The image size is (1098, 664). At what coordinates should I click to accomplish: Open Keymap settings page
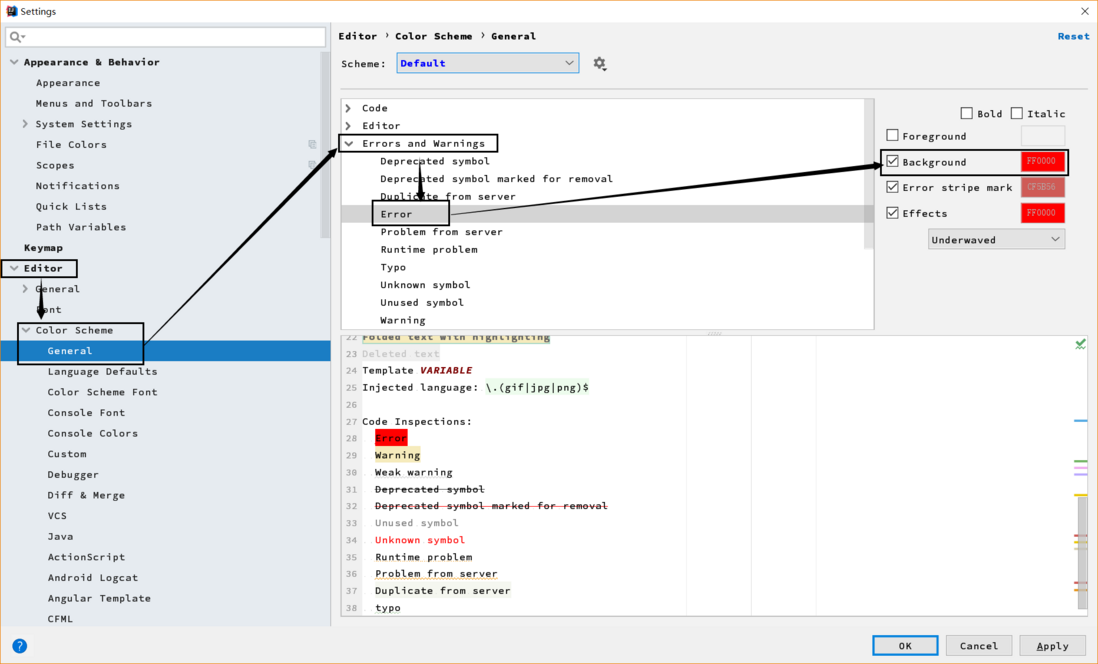point(43,247)
